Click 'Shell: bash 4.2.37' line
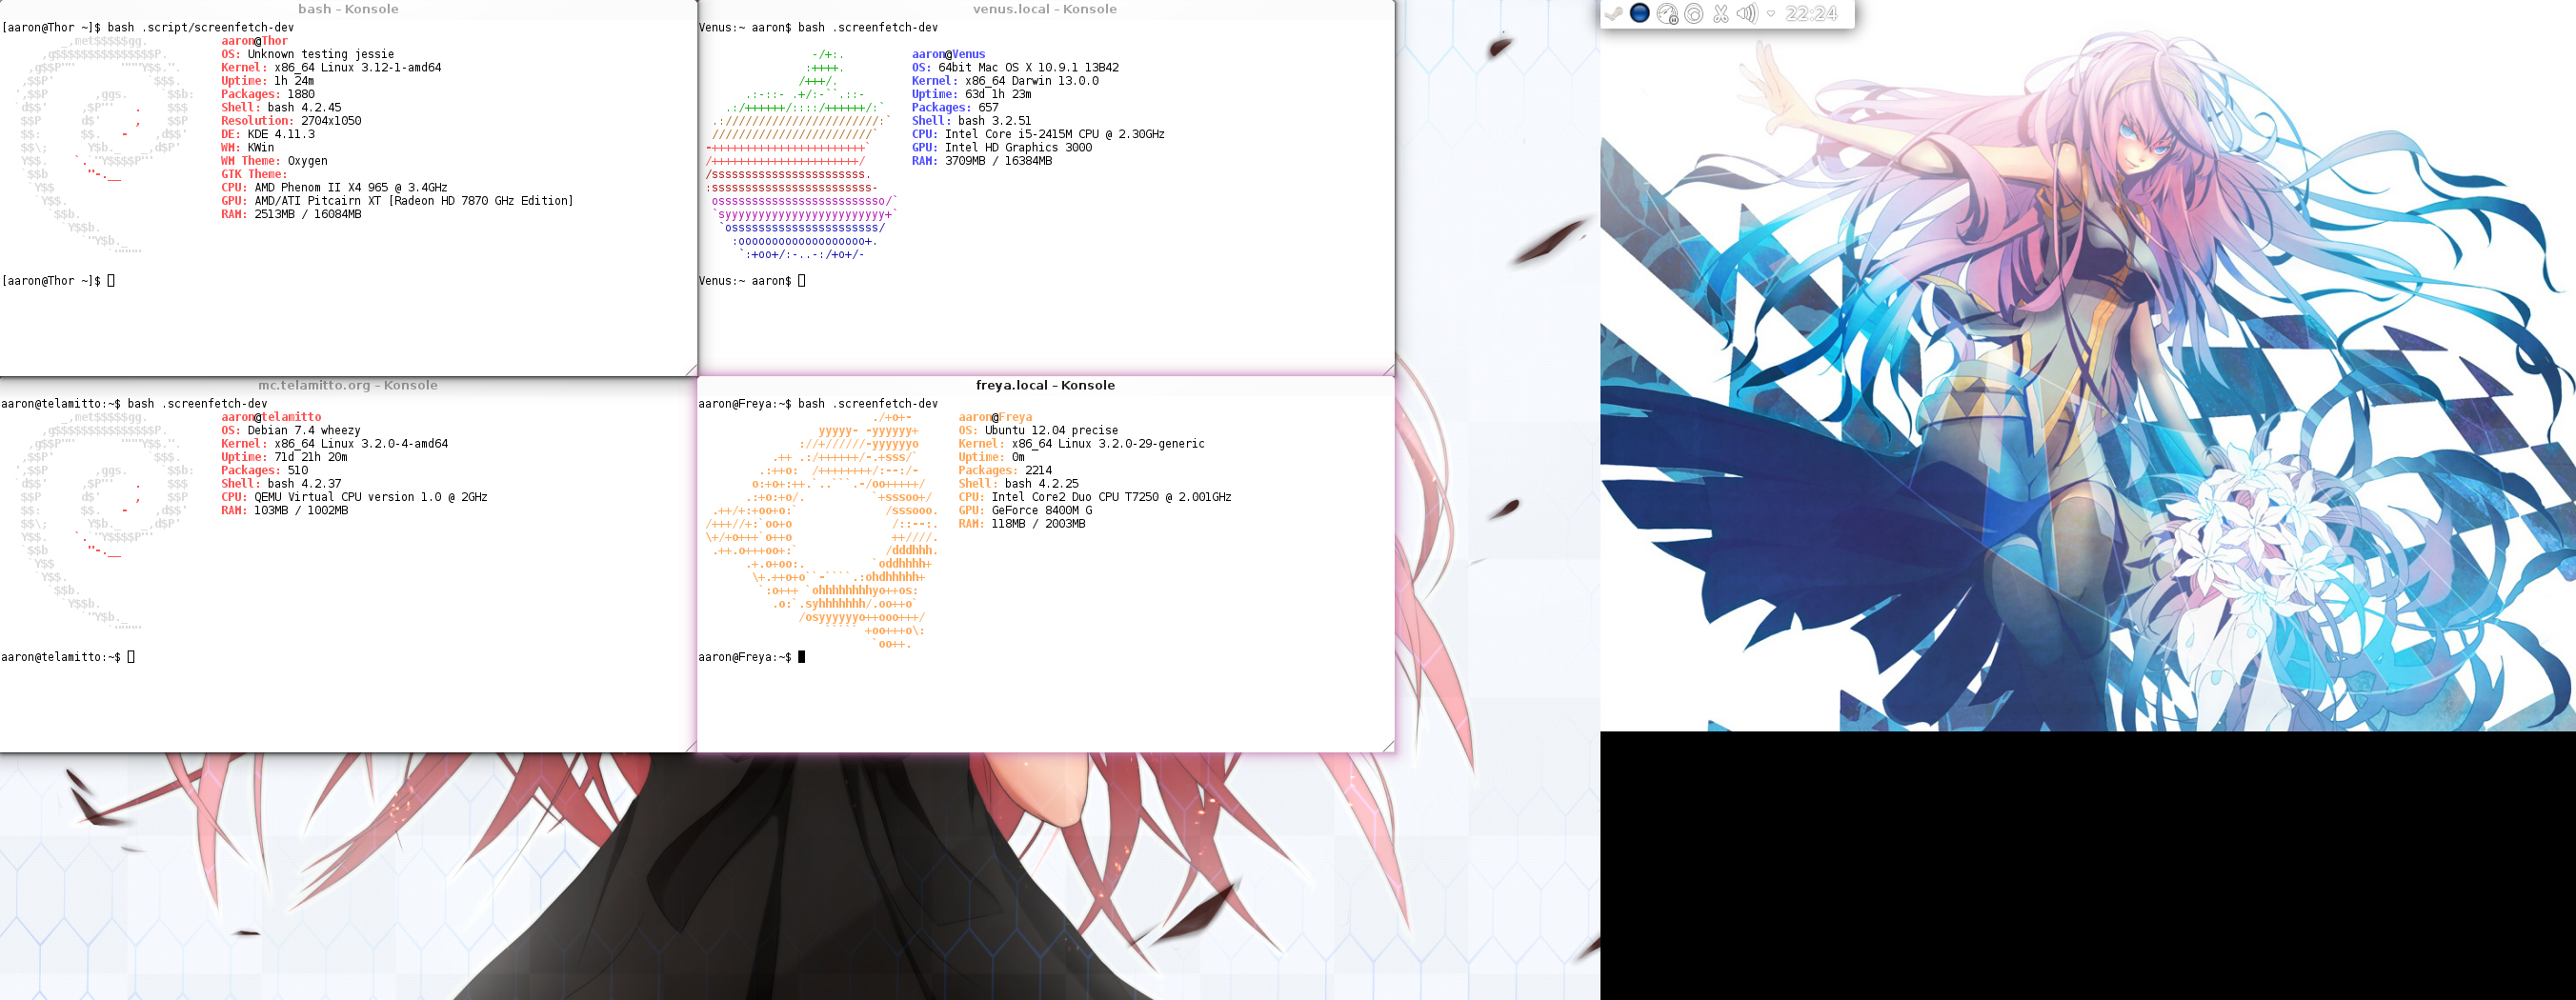 281,484
